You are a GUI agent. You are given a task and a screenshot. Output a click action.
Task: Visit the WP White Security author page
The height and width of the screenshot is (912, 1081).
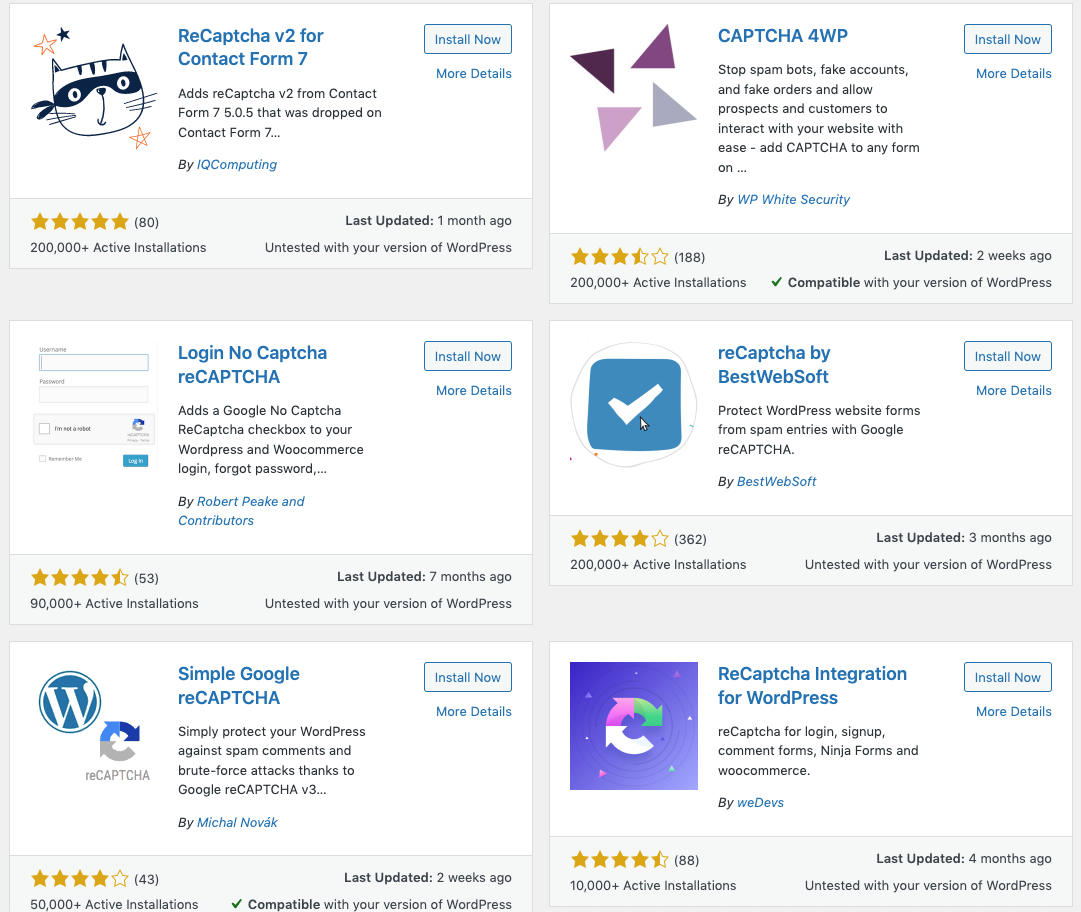pyautogui.click(x=793, y=200)
